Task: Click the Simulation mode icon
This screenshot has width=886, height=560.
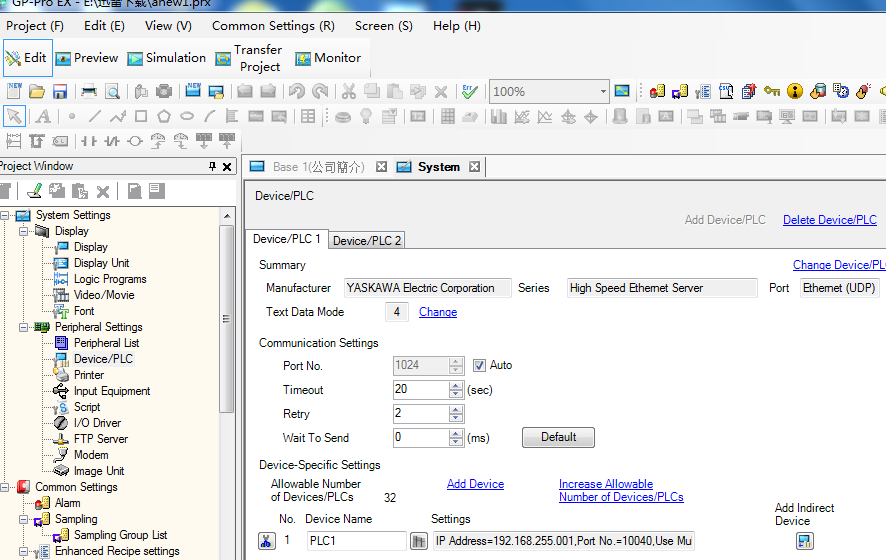Action: click(166, 58)
